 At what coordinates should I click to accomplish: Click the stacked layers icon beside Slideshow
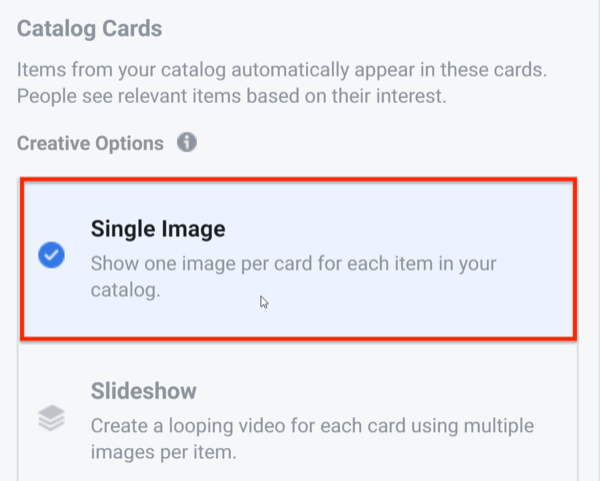pyautogui.click(x=51, y=418)
